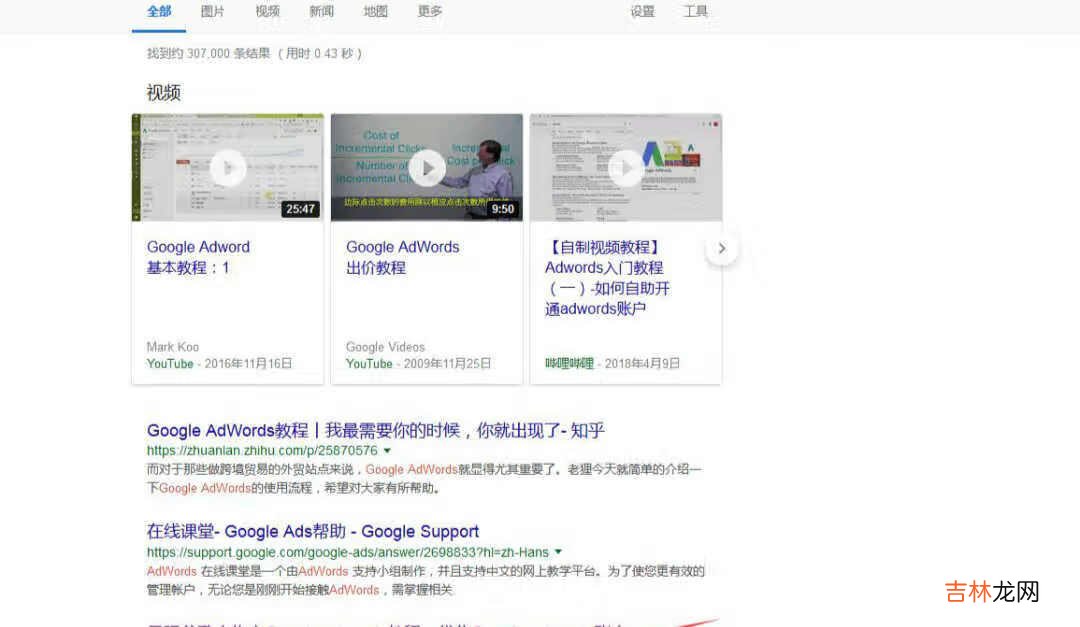Click the next arrow in video carousel
This screenshot has width=1080, height=627.
click(722, 249)
